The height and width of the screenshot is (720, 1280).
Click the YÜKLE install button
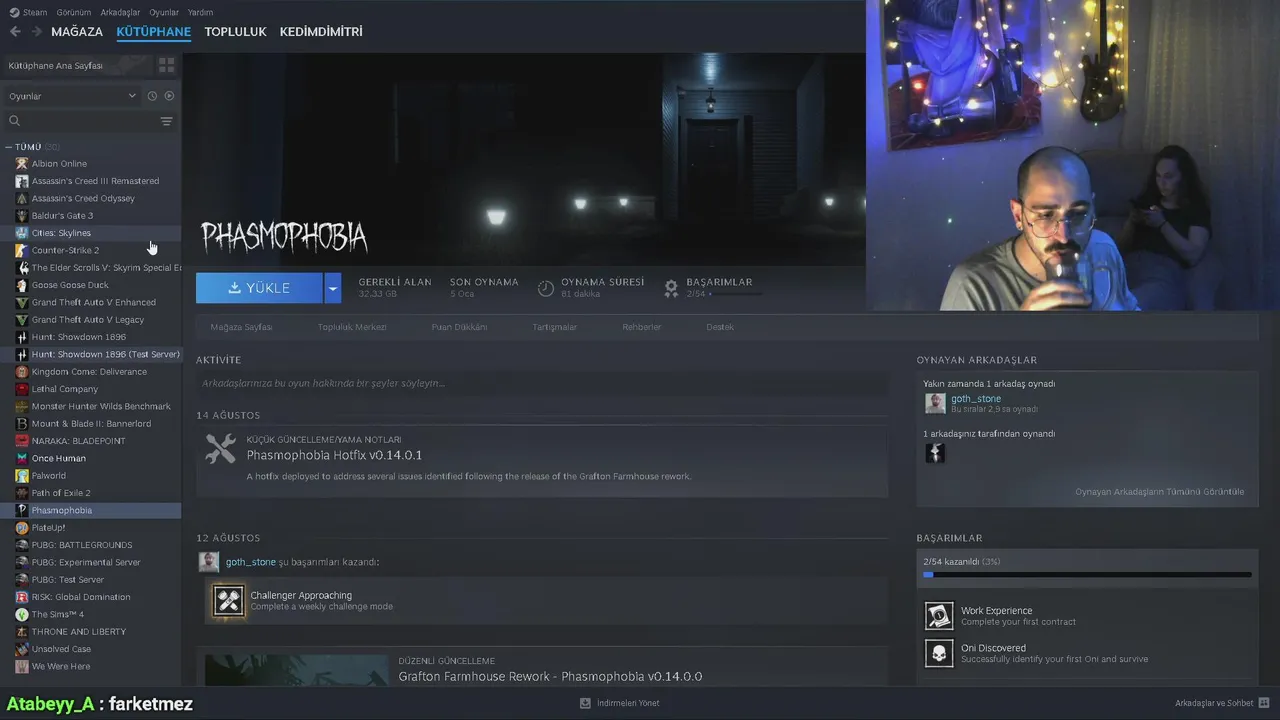[259, 288]
